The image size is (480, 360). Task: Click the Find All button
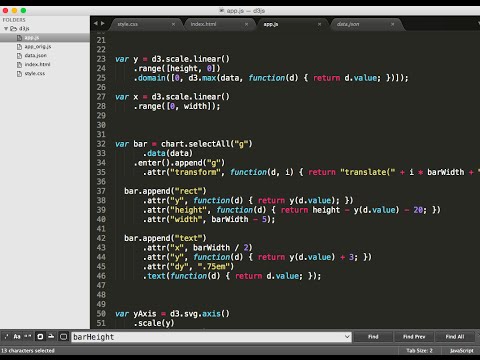(x=455, y=337)
